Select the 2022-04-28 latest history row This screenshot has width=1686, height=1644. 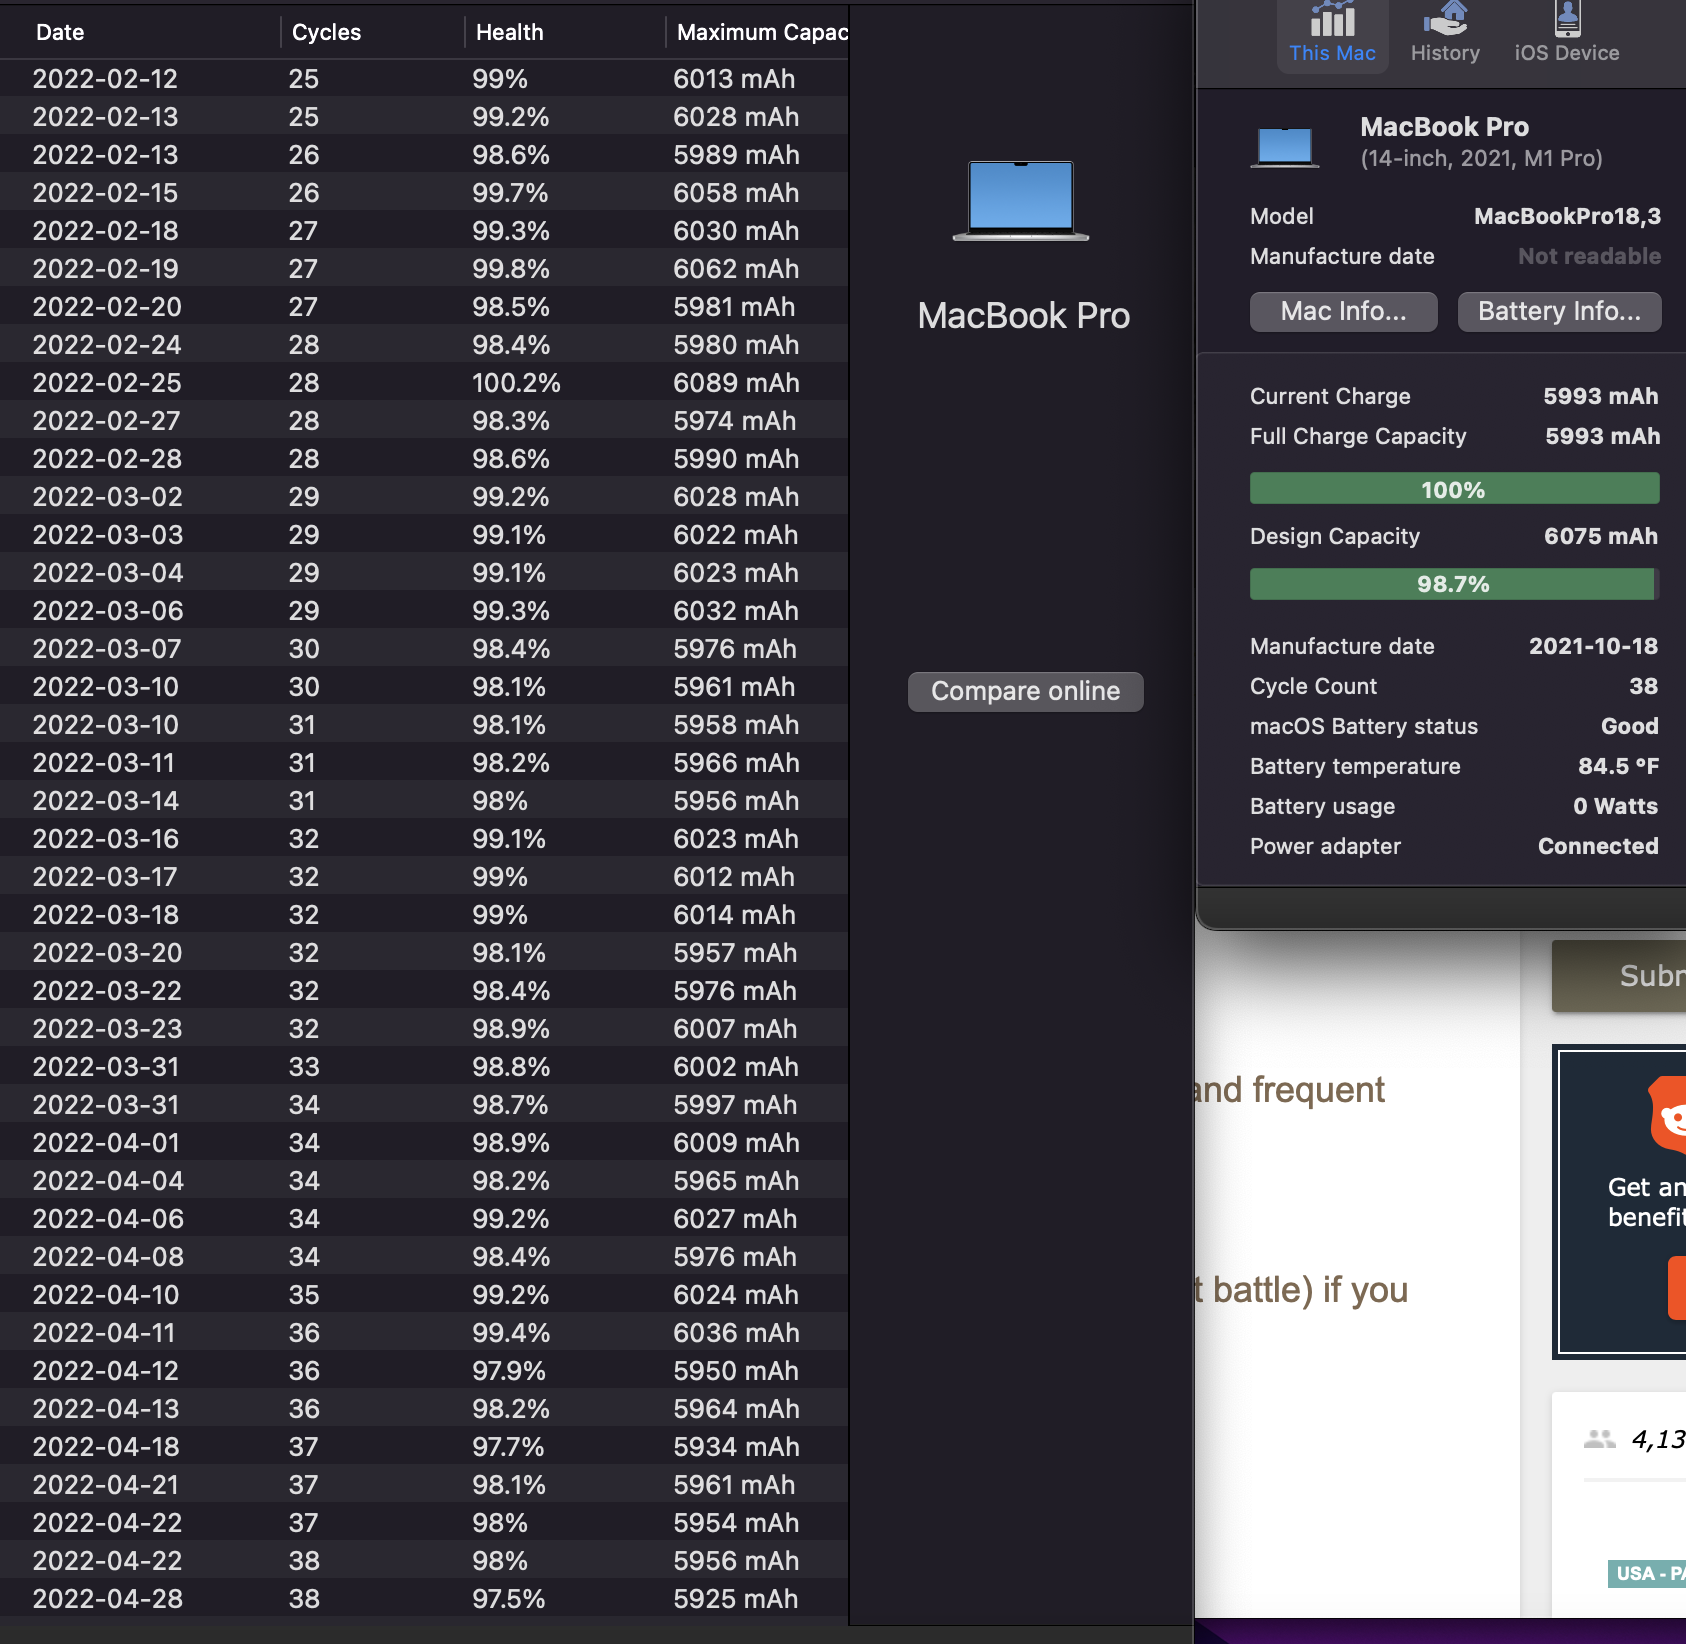pyautogui.click(x=424, y=1599)
